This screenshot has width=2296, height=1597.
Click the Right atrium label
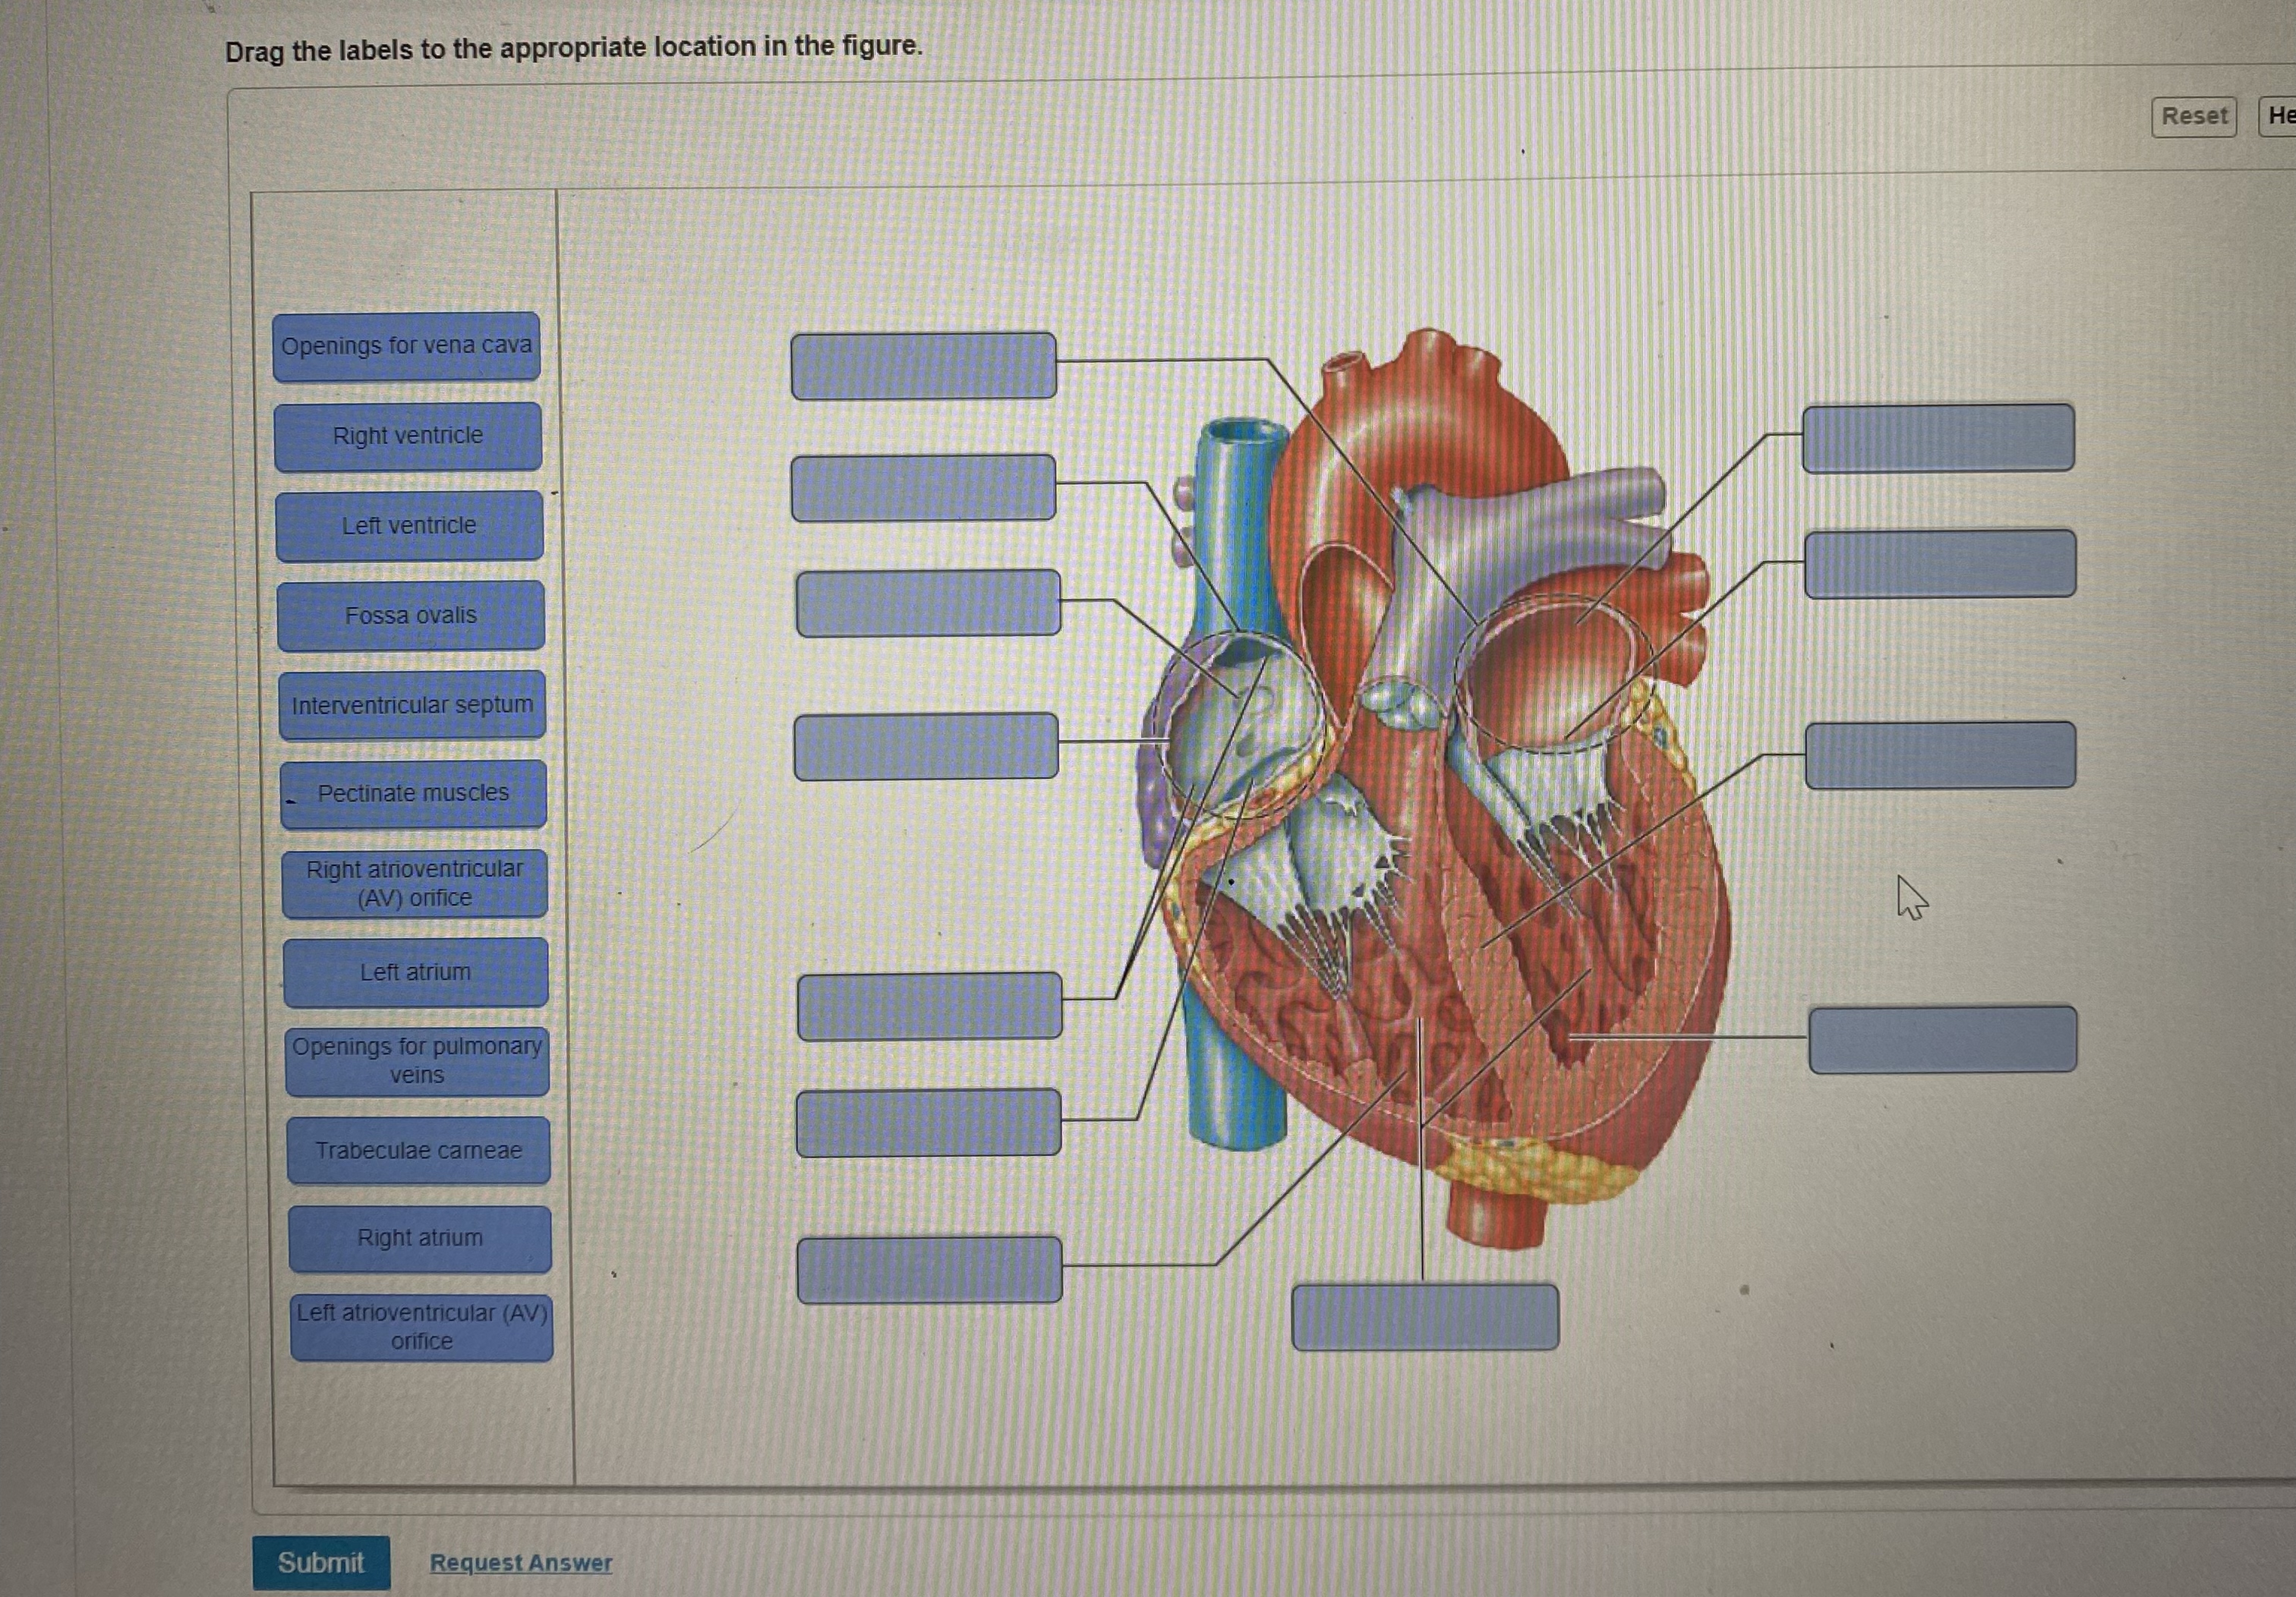(420, 1238)
